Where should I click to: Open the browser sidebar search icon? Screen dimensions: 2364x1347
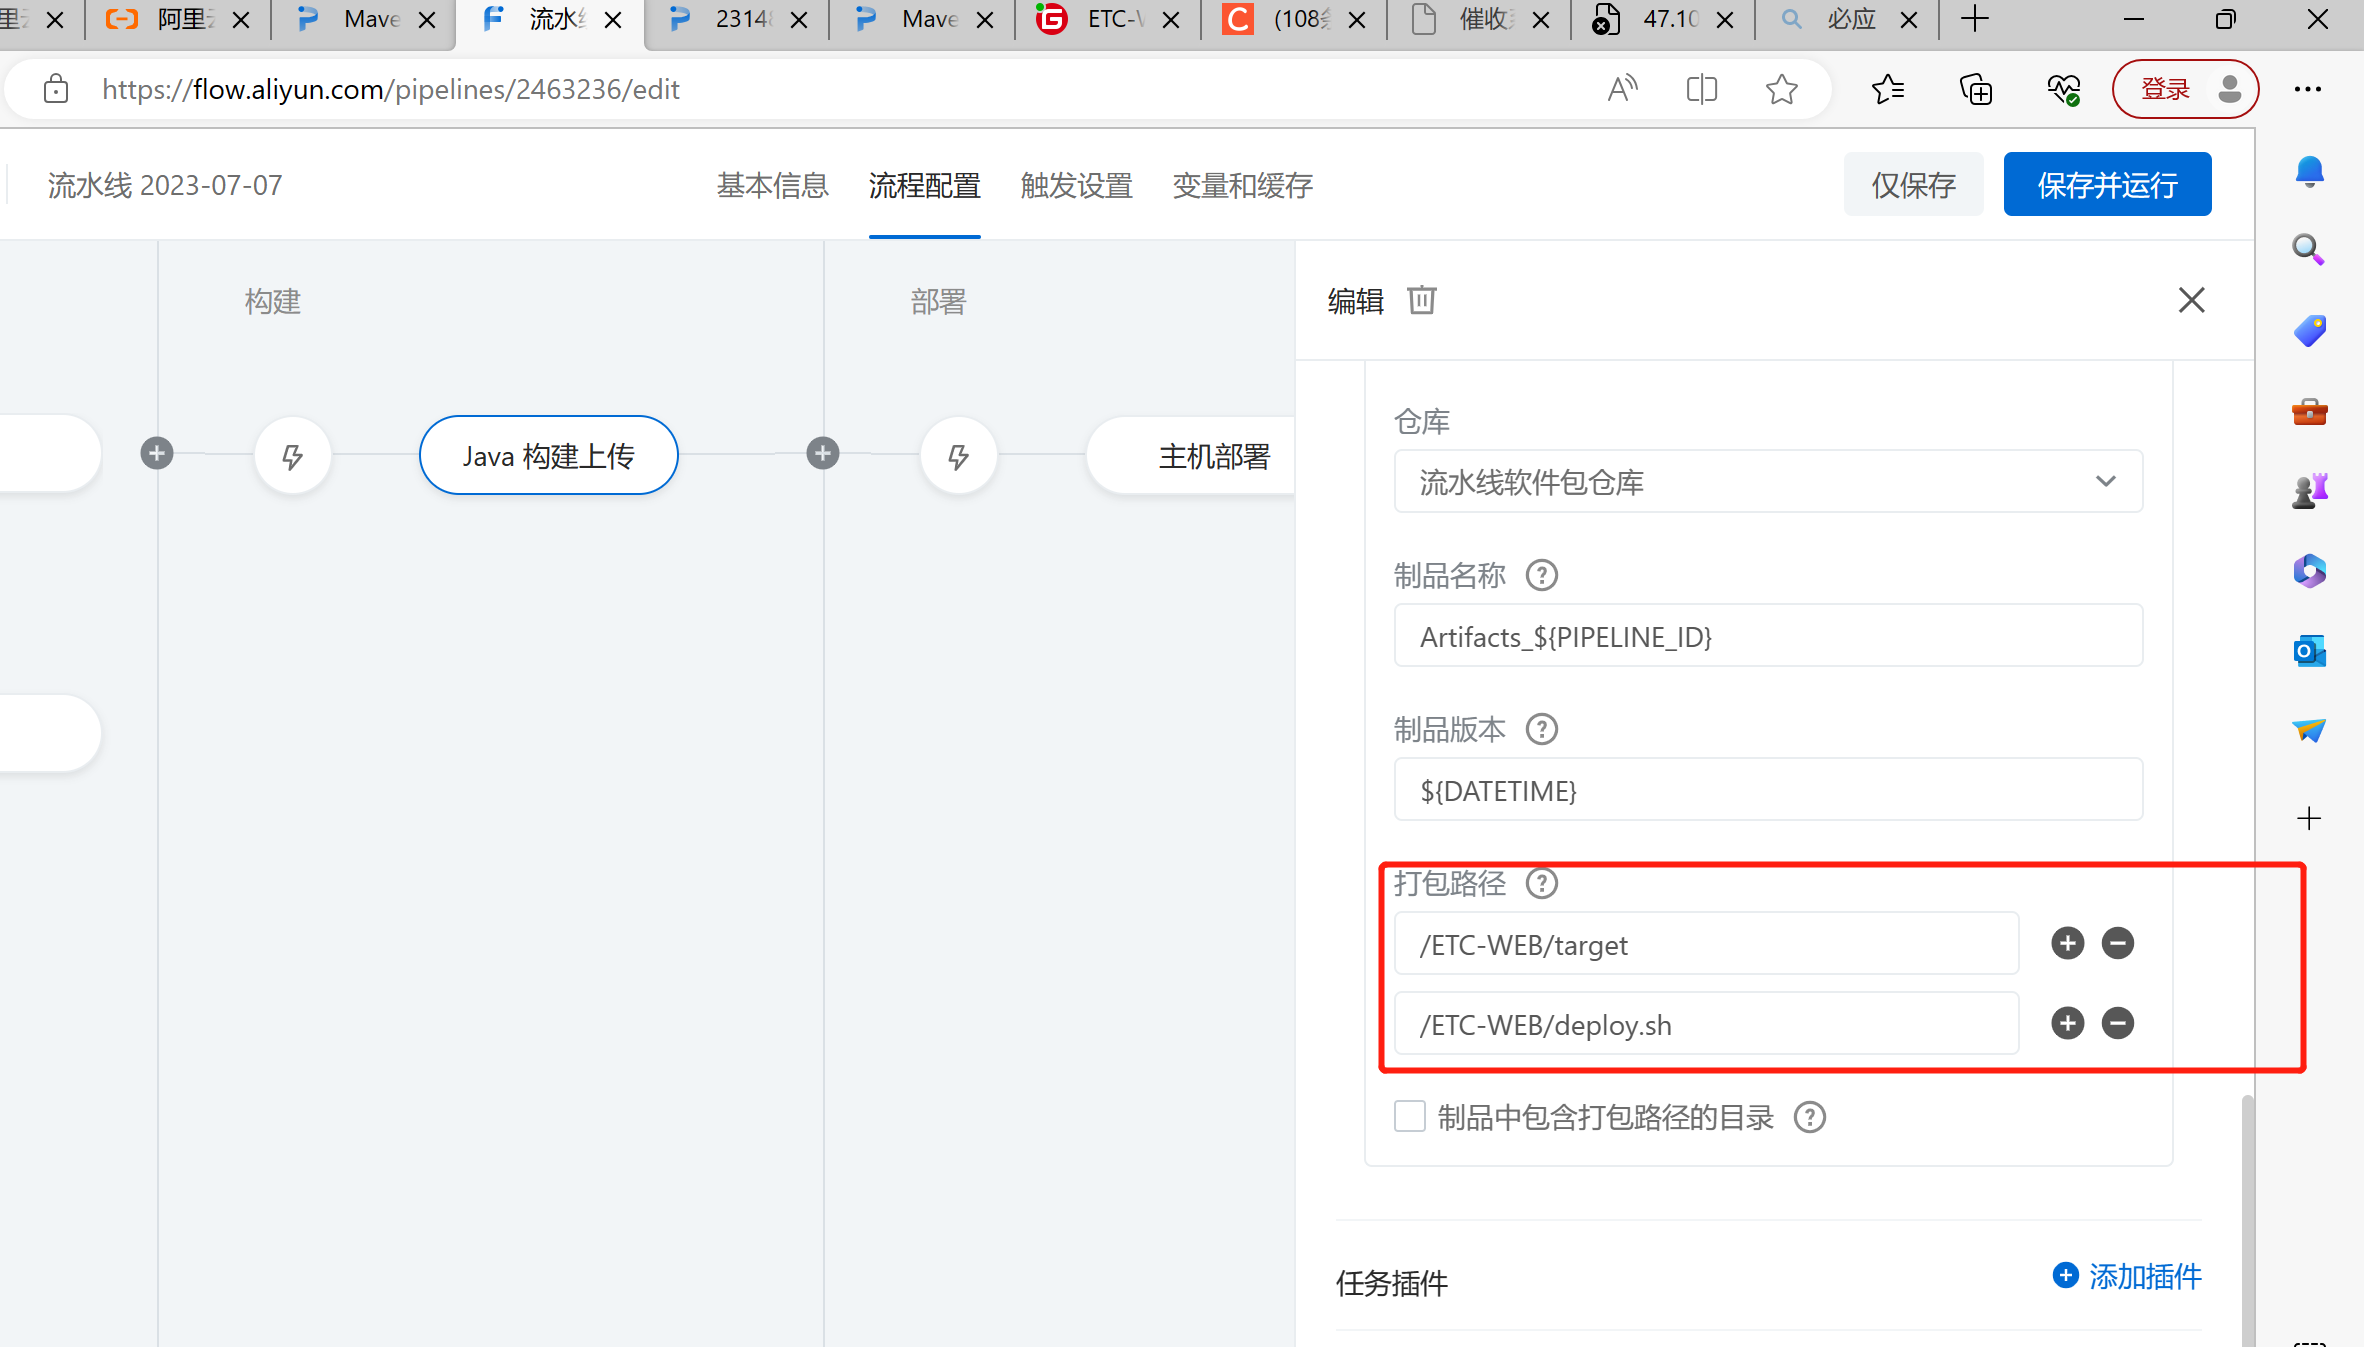pyautogui.click(x=2308, y=249)
